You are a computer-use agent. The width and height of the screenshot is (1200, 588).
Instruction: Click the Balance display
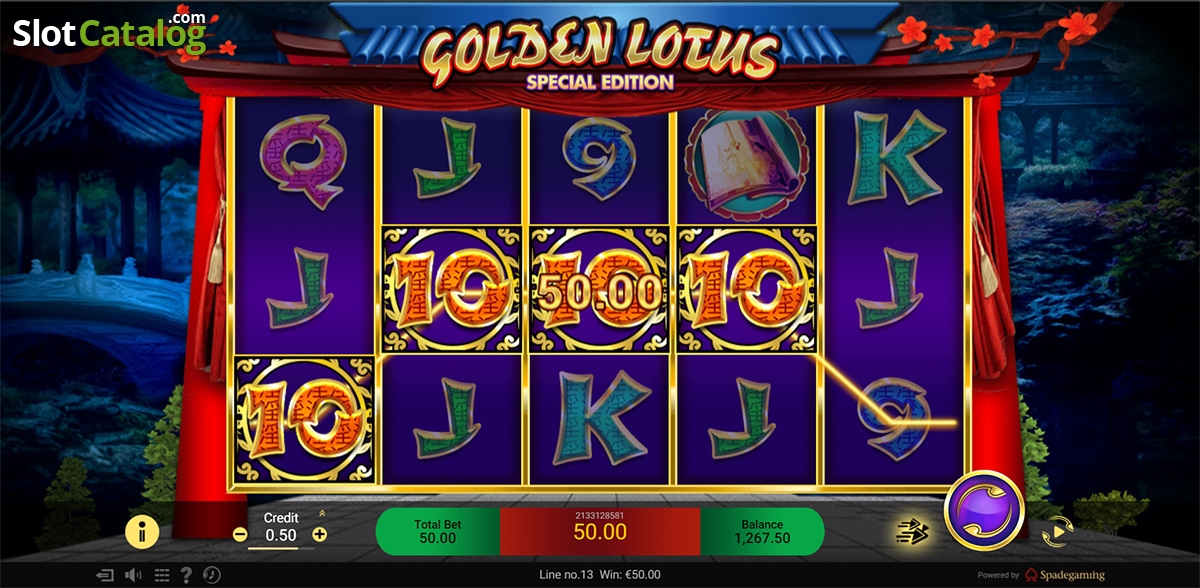click(762, 531)
